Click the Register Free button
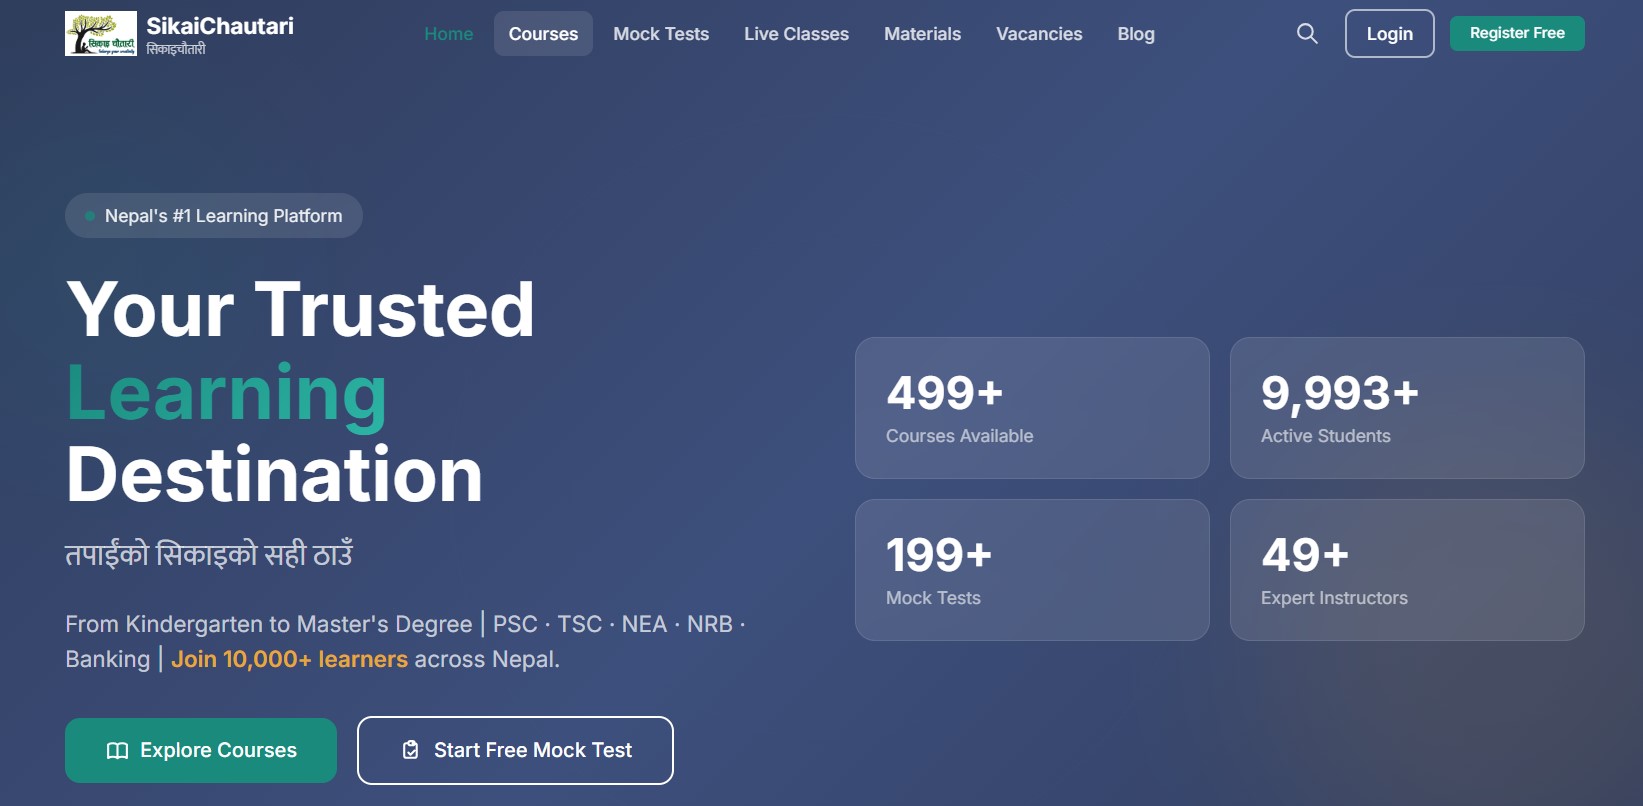 tap(1517, 33)
